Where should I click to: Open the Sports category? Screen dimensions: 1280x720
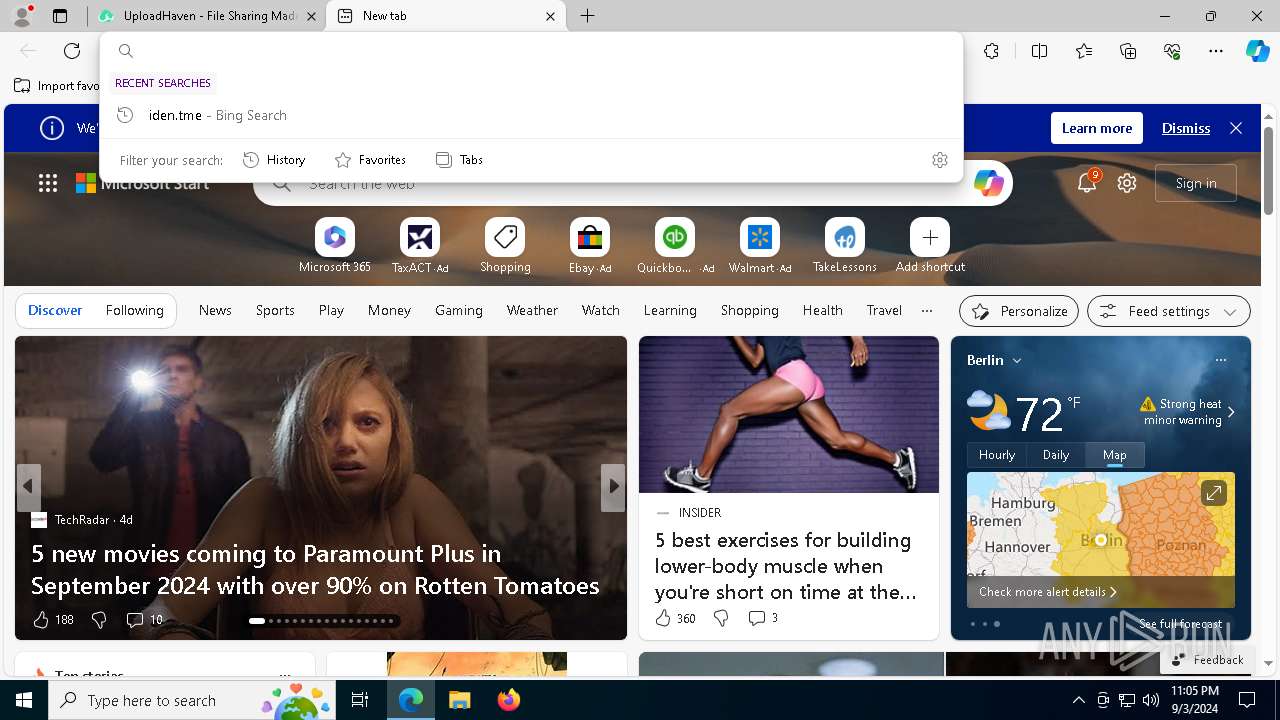coord(275,310)
